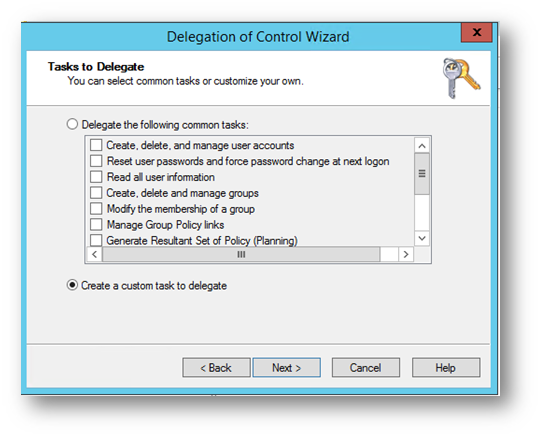
Task: Click the horizontal scroll right arrow
Action: click(x=406, y=254)
